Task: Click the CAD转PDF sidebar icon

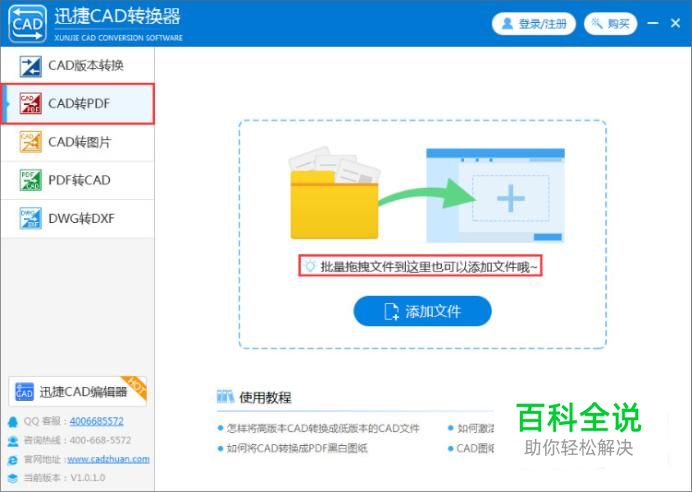Action: [x=30, y=104]
